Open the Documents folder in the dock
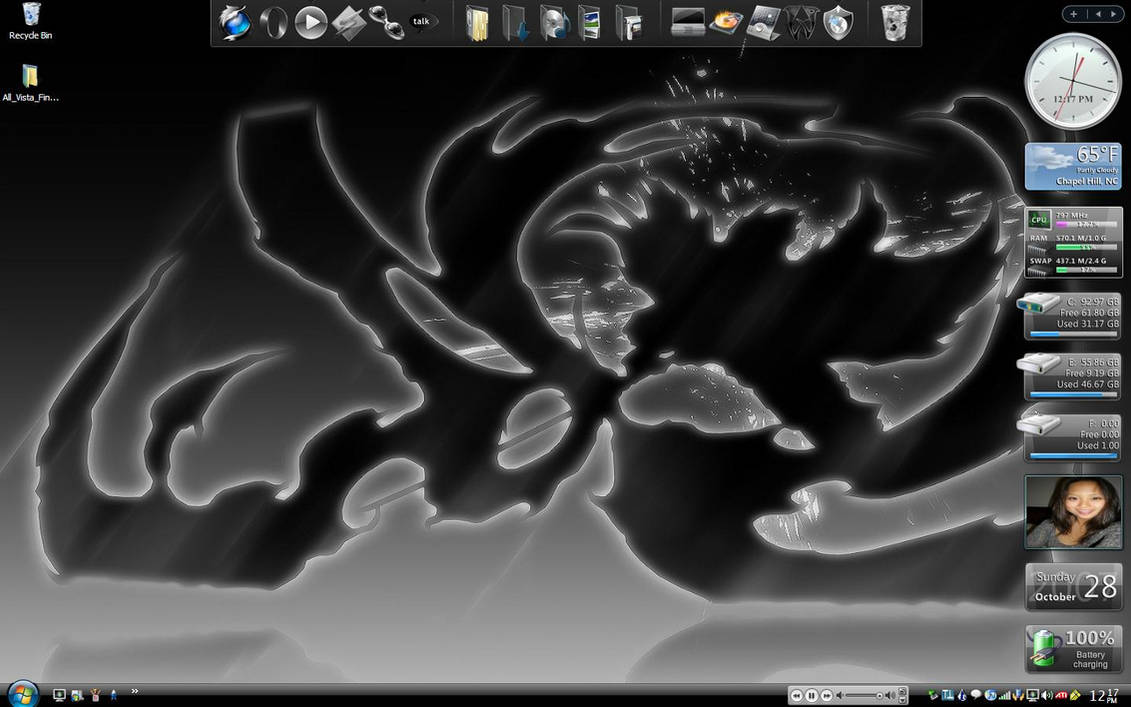The width and height of the screenshot is (1131, 707). pos(477,23)
